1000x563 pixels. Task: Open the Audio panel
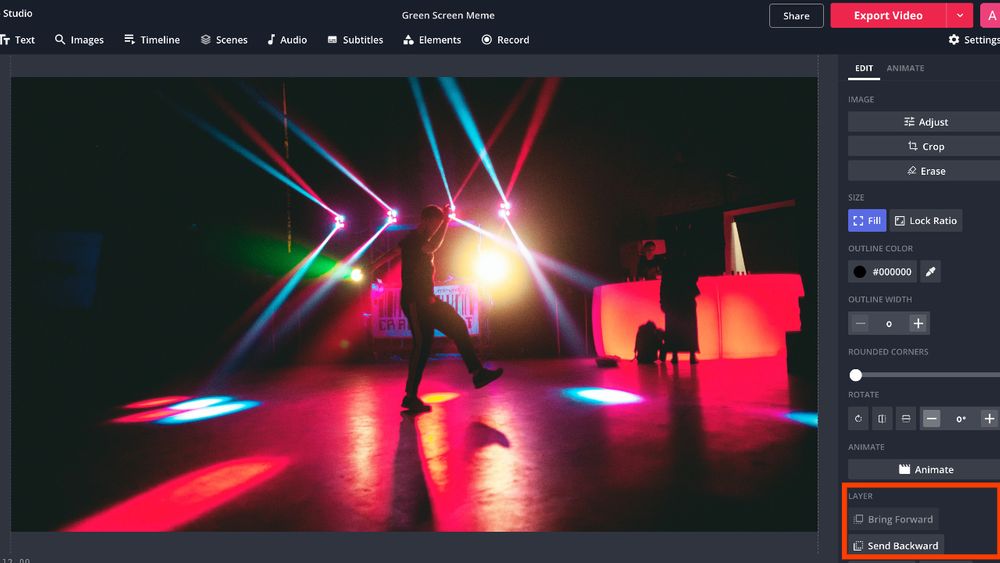click(x=286, y=40)
